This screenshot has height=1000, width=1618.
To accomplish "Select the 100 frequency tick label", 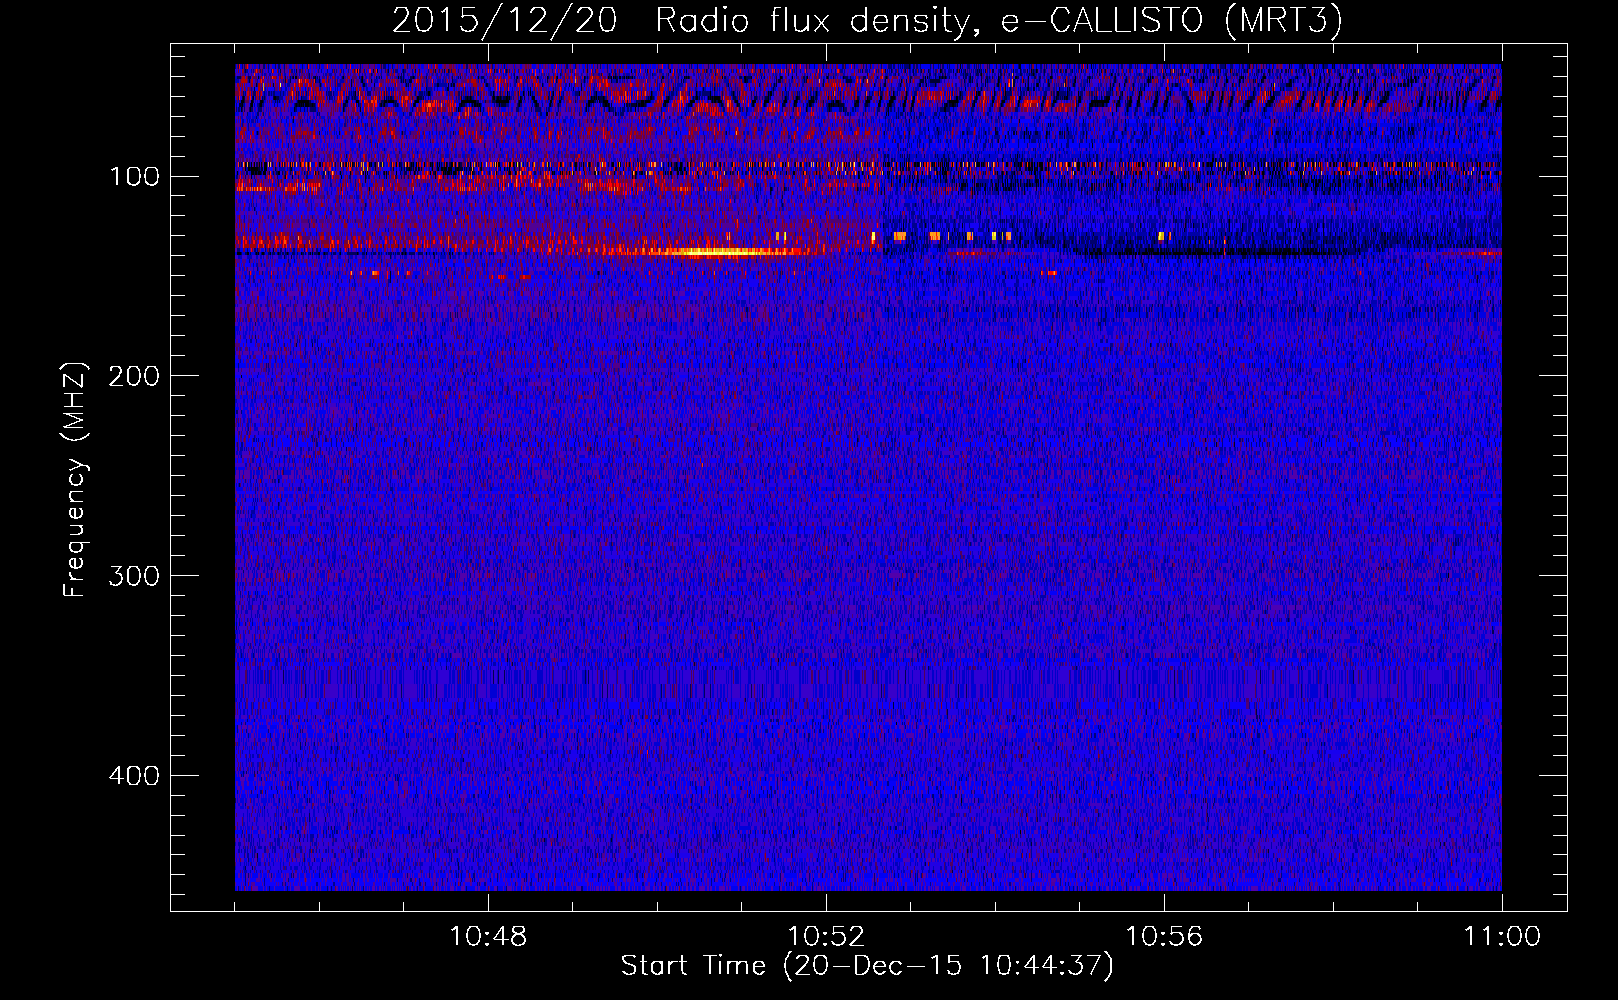I will point(134,177).
